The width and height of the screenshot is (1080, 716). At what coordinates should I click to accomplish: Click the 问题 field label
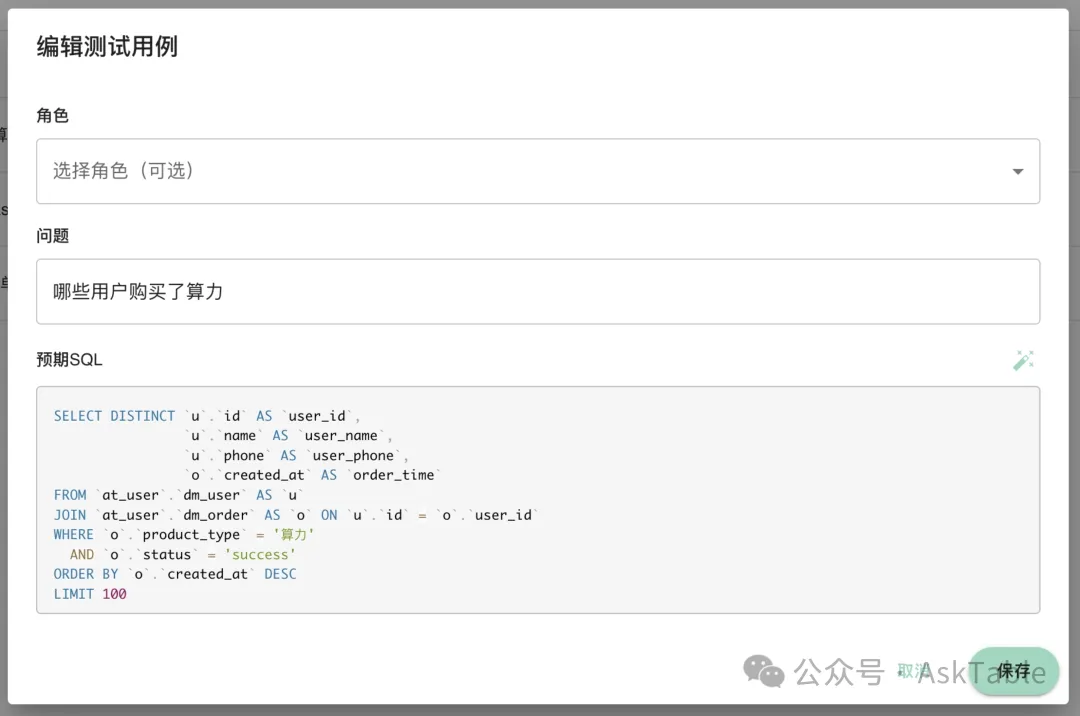pos(53,236)
